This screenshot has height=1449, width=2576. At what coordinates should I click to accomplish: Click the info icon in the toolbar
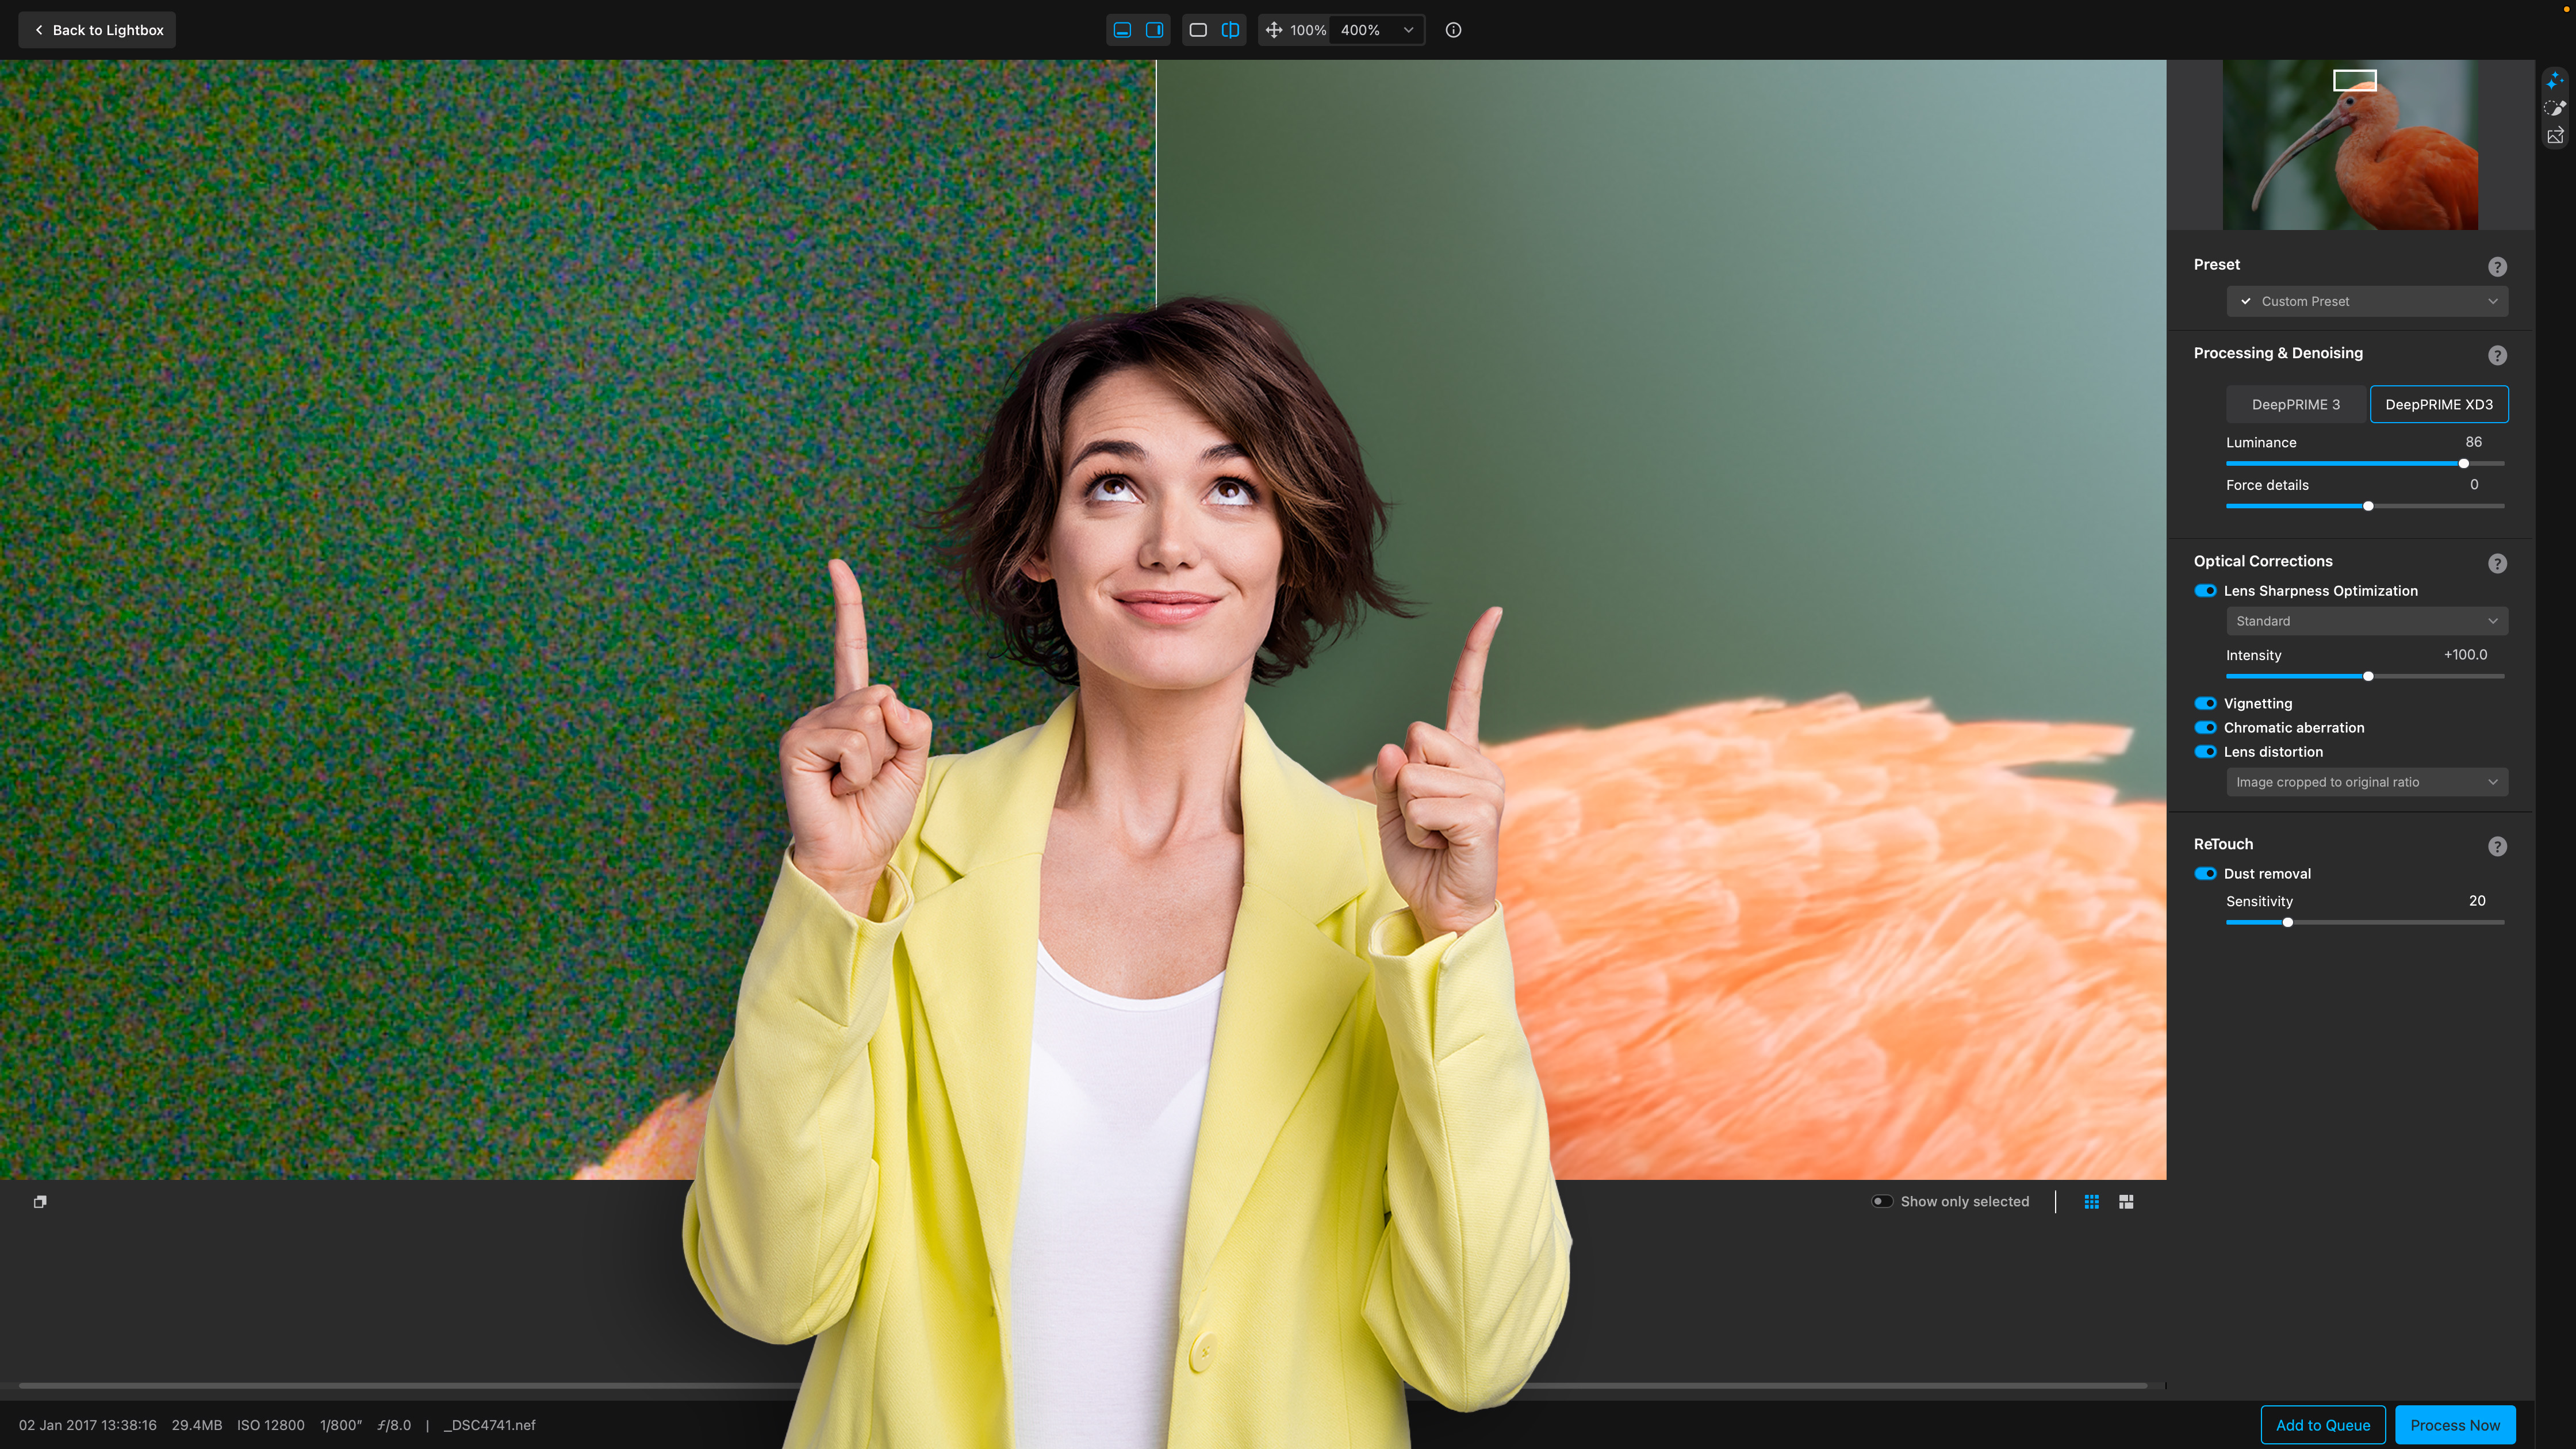(1453, 30)
